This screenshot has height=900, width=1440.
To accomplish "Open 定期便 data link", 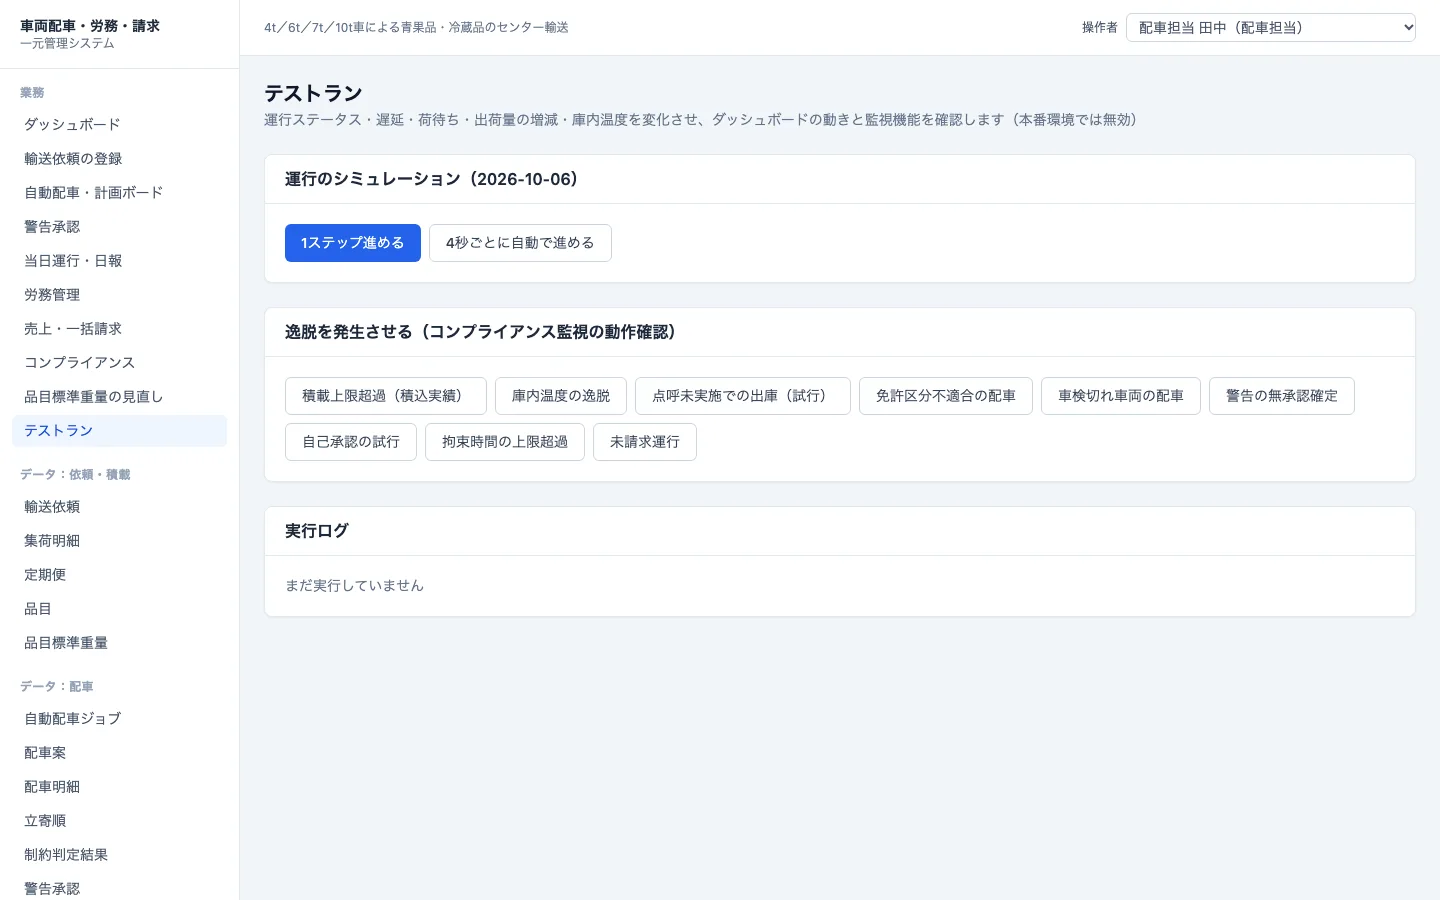I will (120, 575).
